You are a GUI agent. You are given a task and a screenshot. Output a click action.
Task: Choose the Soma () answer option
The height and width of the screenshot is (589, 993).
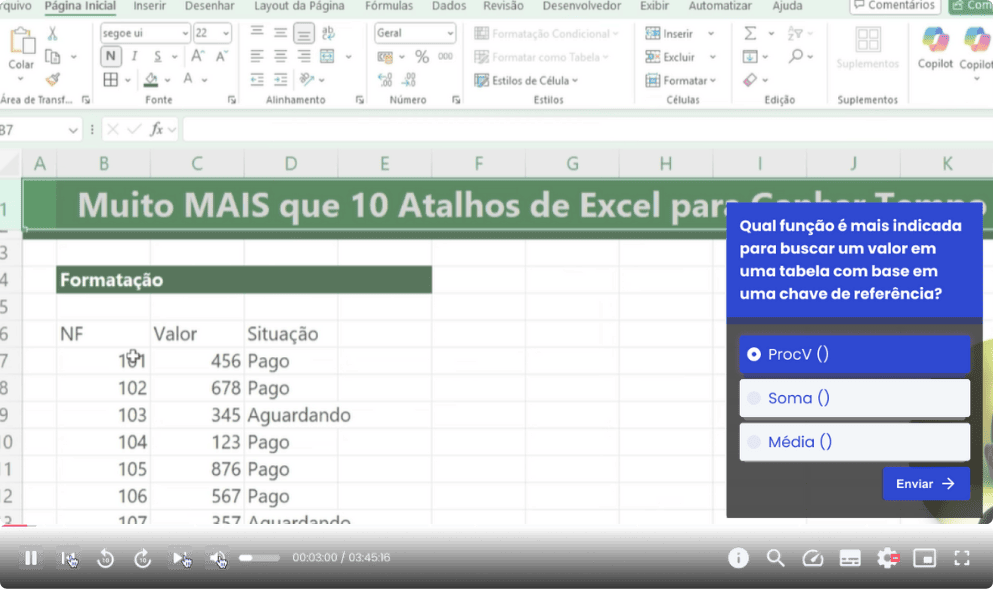pyautogui.click(x=854, y=398)
